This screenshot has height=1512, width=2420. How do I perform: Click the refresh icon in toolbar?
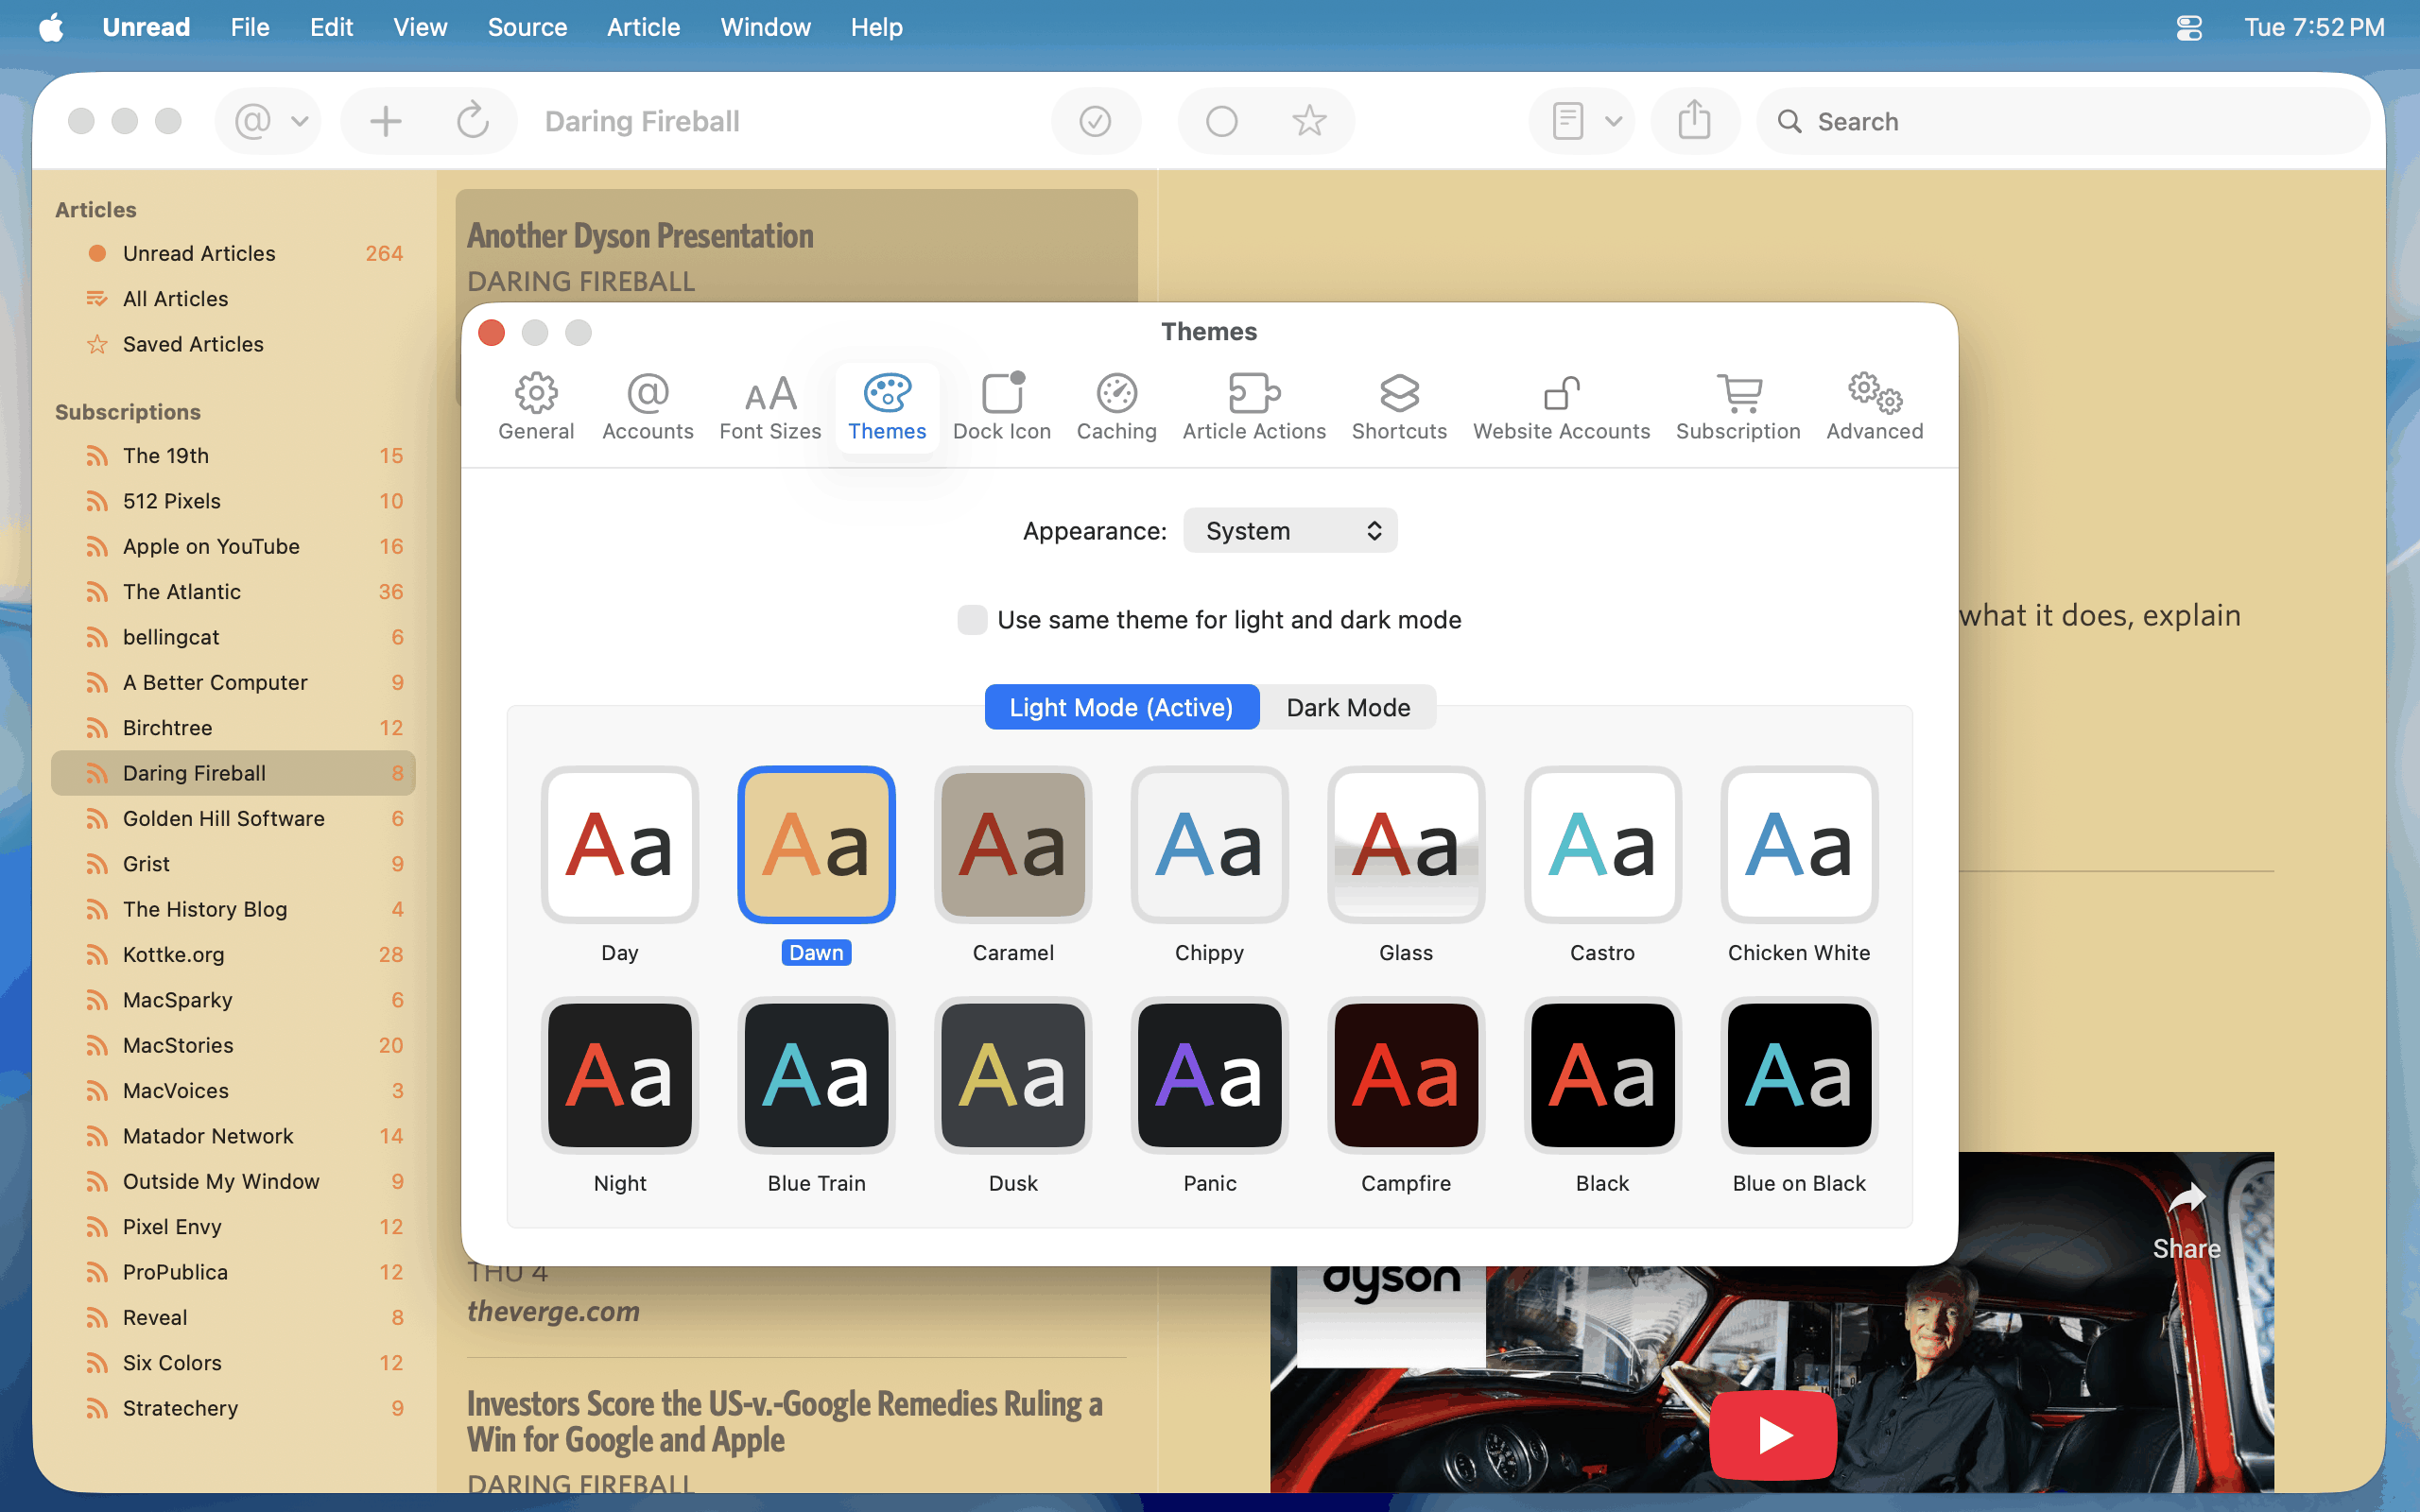(472, 121)
